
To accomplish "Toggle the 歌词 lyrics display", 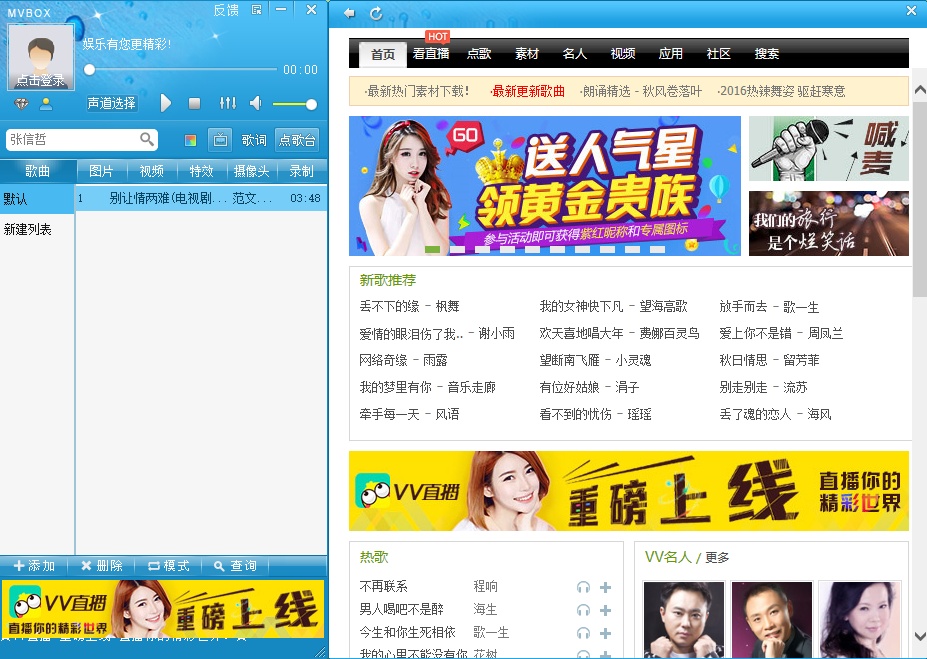I will (254, 140).
